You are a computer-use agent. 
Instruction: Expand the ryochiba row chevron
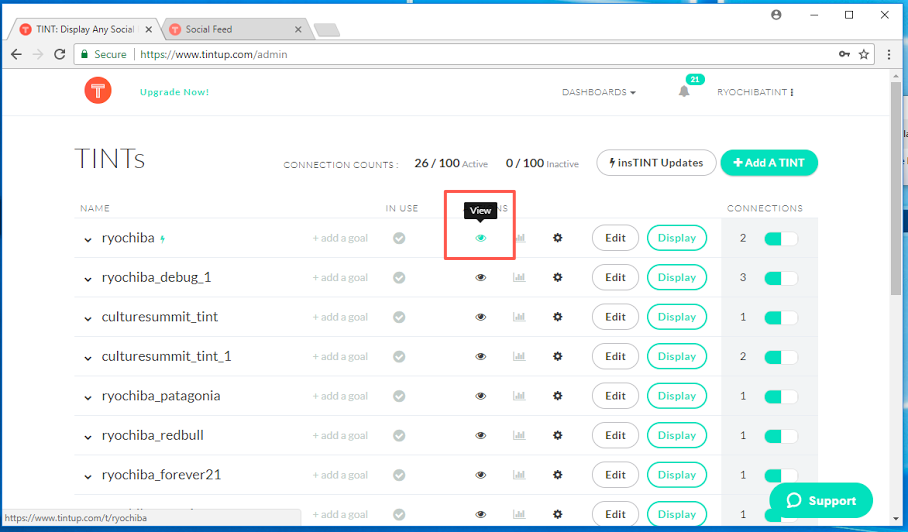pos(87,240)
